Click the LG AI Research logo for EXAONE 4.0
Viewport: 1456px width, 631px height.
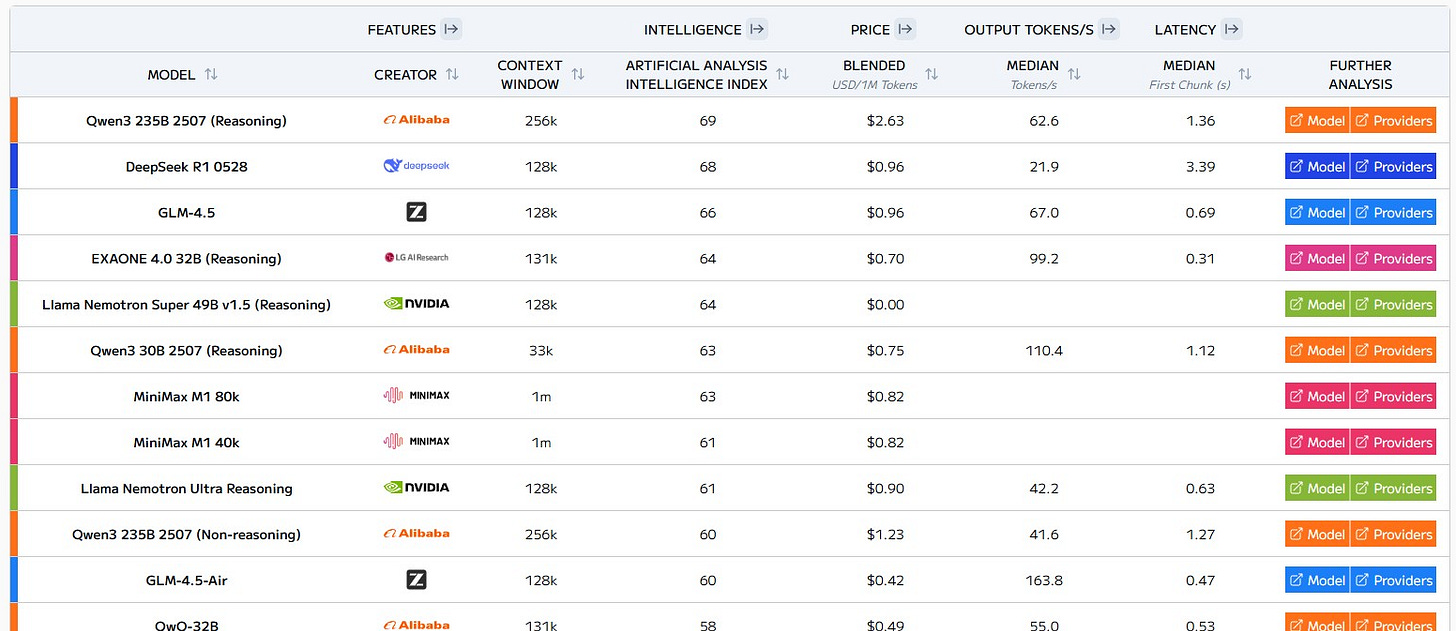click(x=416, y=257)
